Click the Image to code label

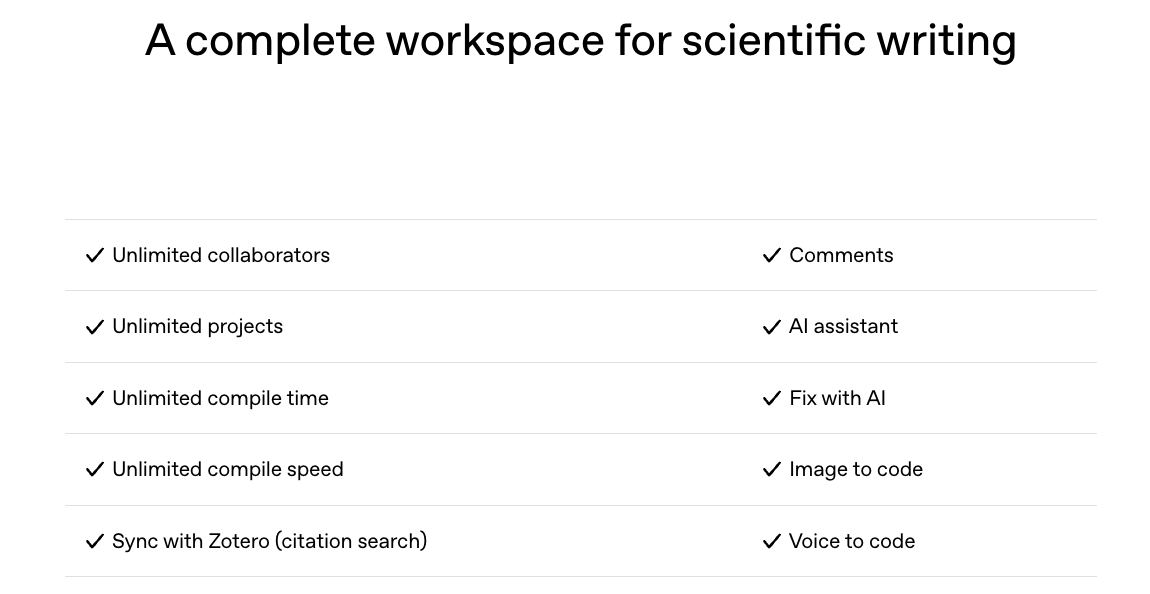pos(855,469)
